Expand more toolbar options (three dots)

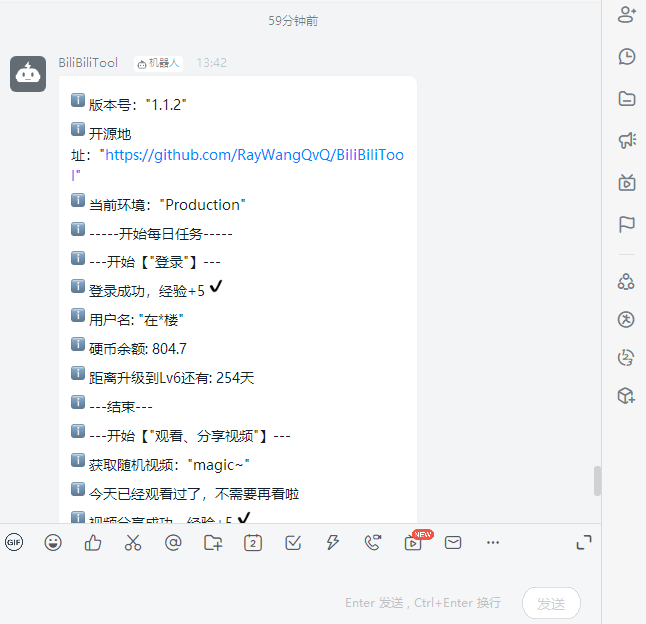point(493,542)
